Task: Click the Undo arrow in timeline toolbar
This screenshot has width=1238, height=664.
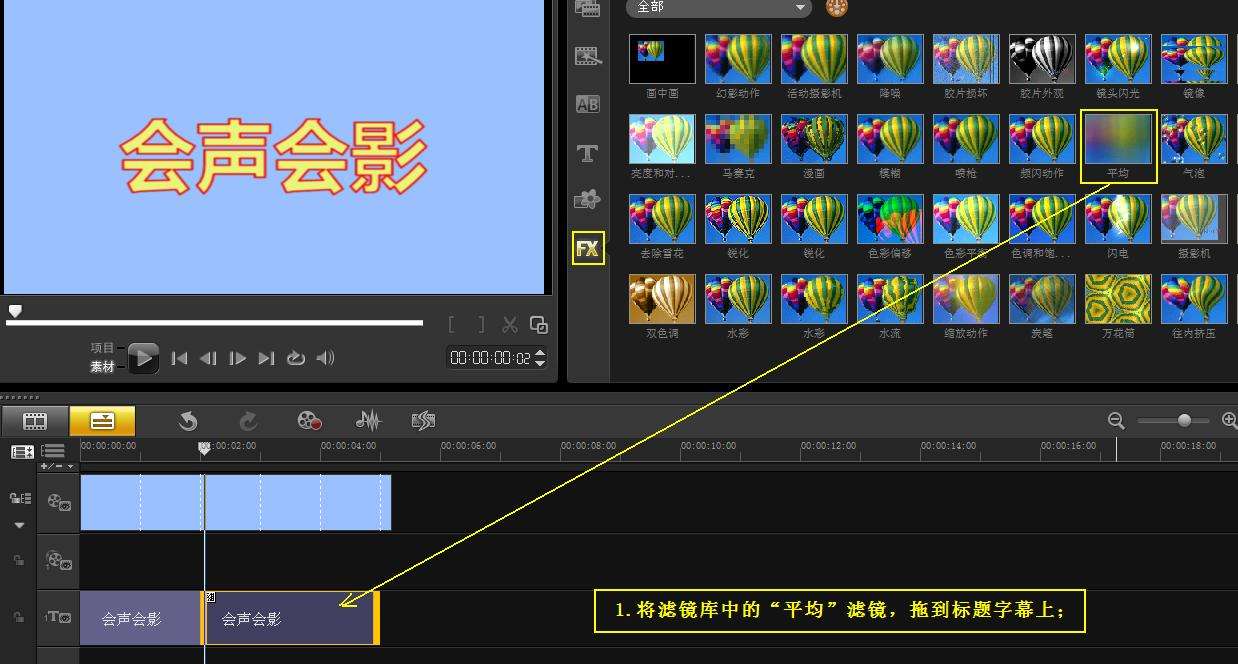Action: (188, 421)
